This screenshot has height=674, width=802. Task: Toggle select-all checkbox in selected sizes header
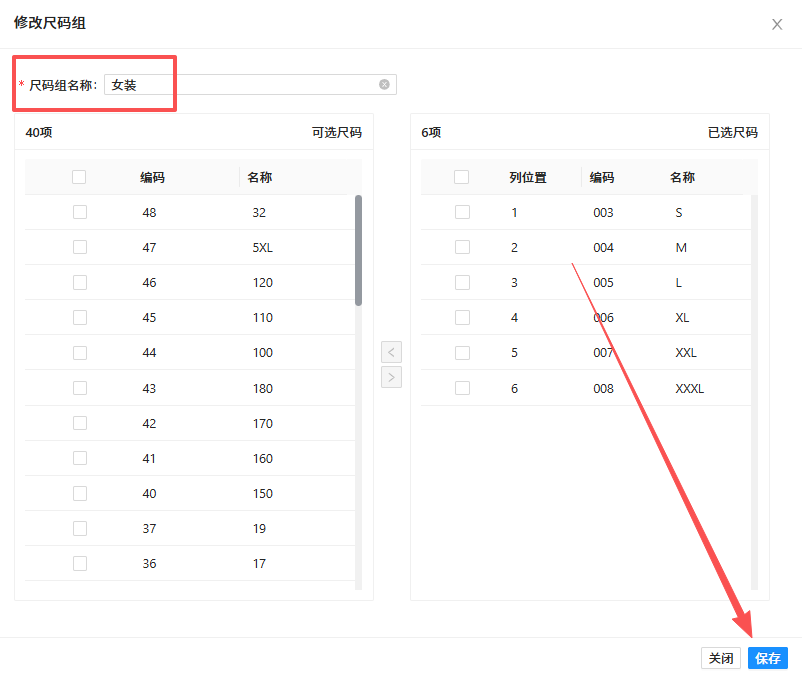tap(461, 177)
